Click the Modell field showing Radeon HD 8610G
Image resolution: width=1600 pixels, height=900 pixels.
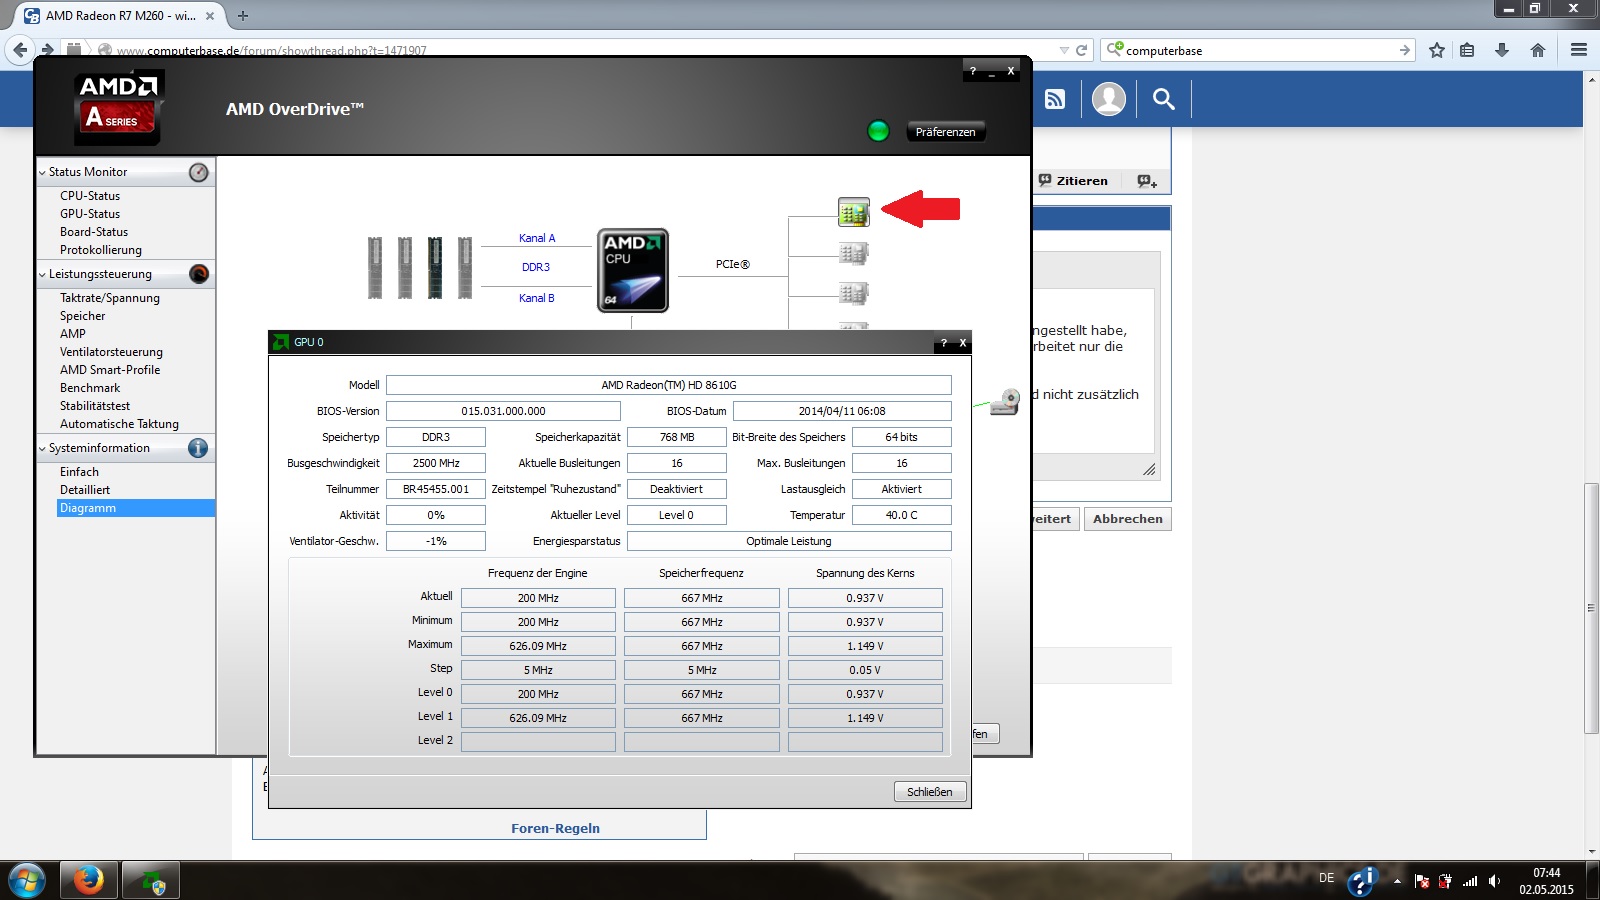[669, 385]
